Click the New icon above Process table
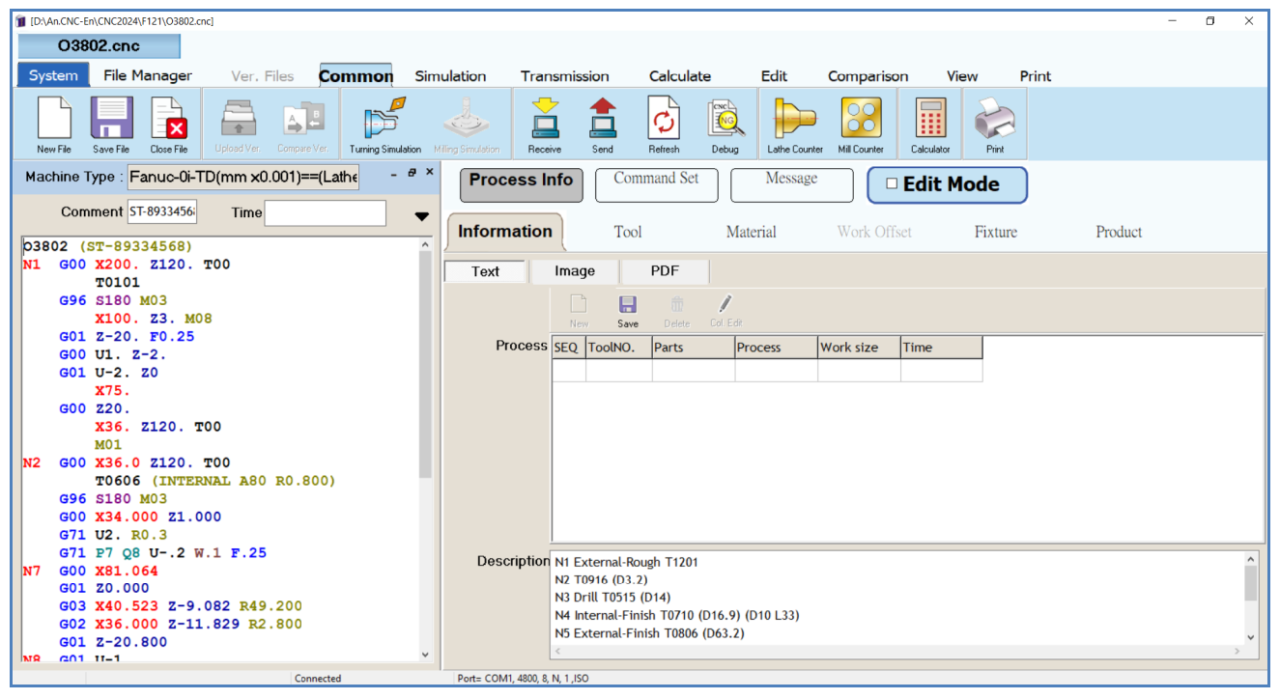The width and height of the screenshot is (1280, 699). [x=579, y=311]
